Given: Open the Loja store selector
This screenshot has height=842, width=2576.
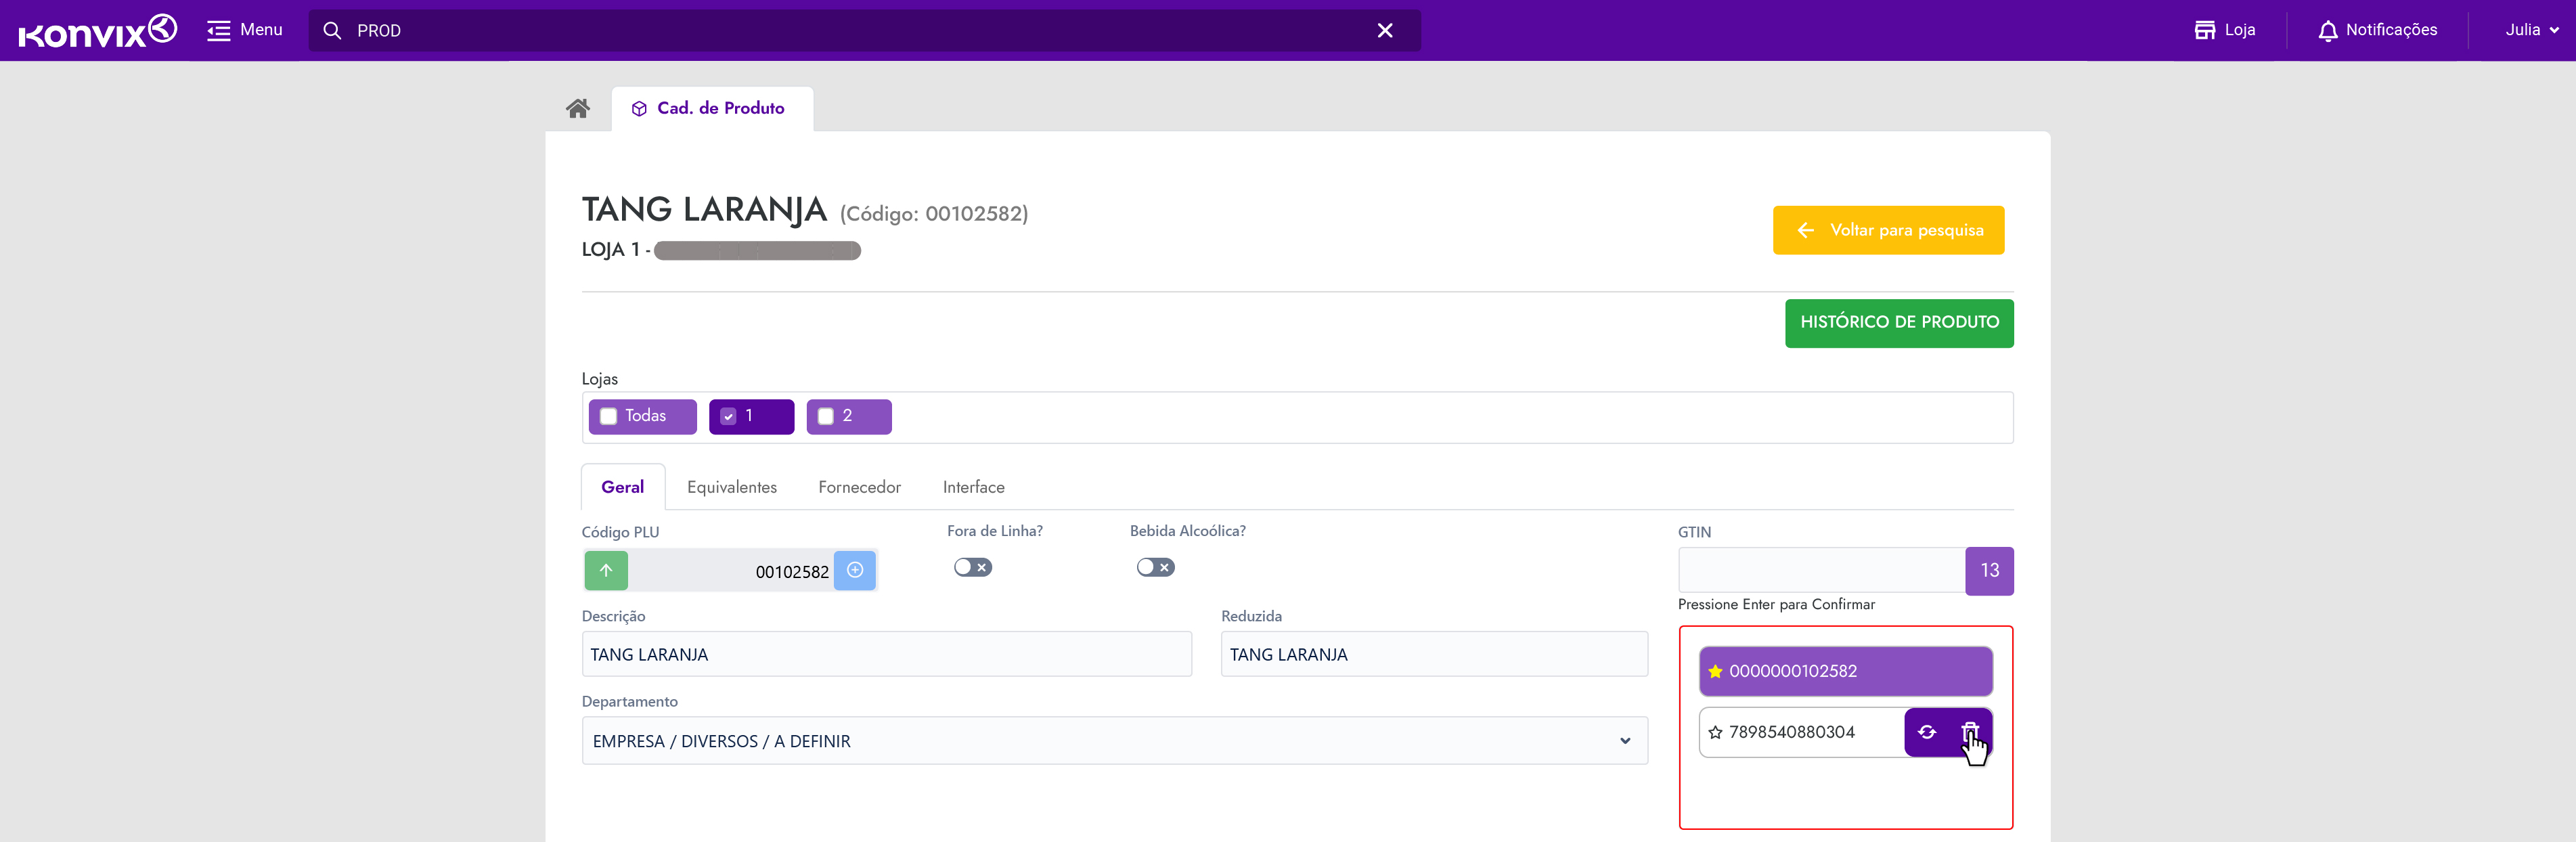Looking at the screenshot, I should point(2224,30).
